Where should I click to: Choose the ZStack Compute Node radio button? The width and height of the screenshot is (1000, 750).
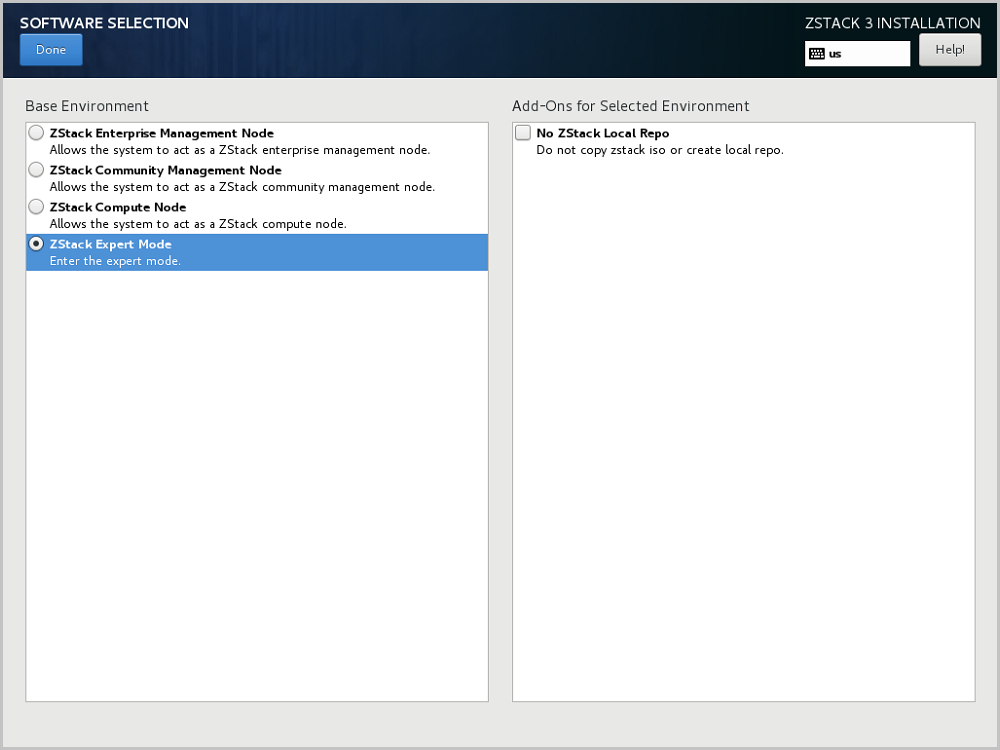tap(37, 207)
